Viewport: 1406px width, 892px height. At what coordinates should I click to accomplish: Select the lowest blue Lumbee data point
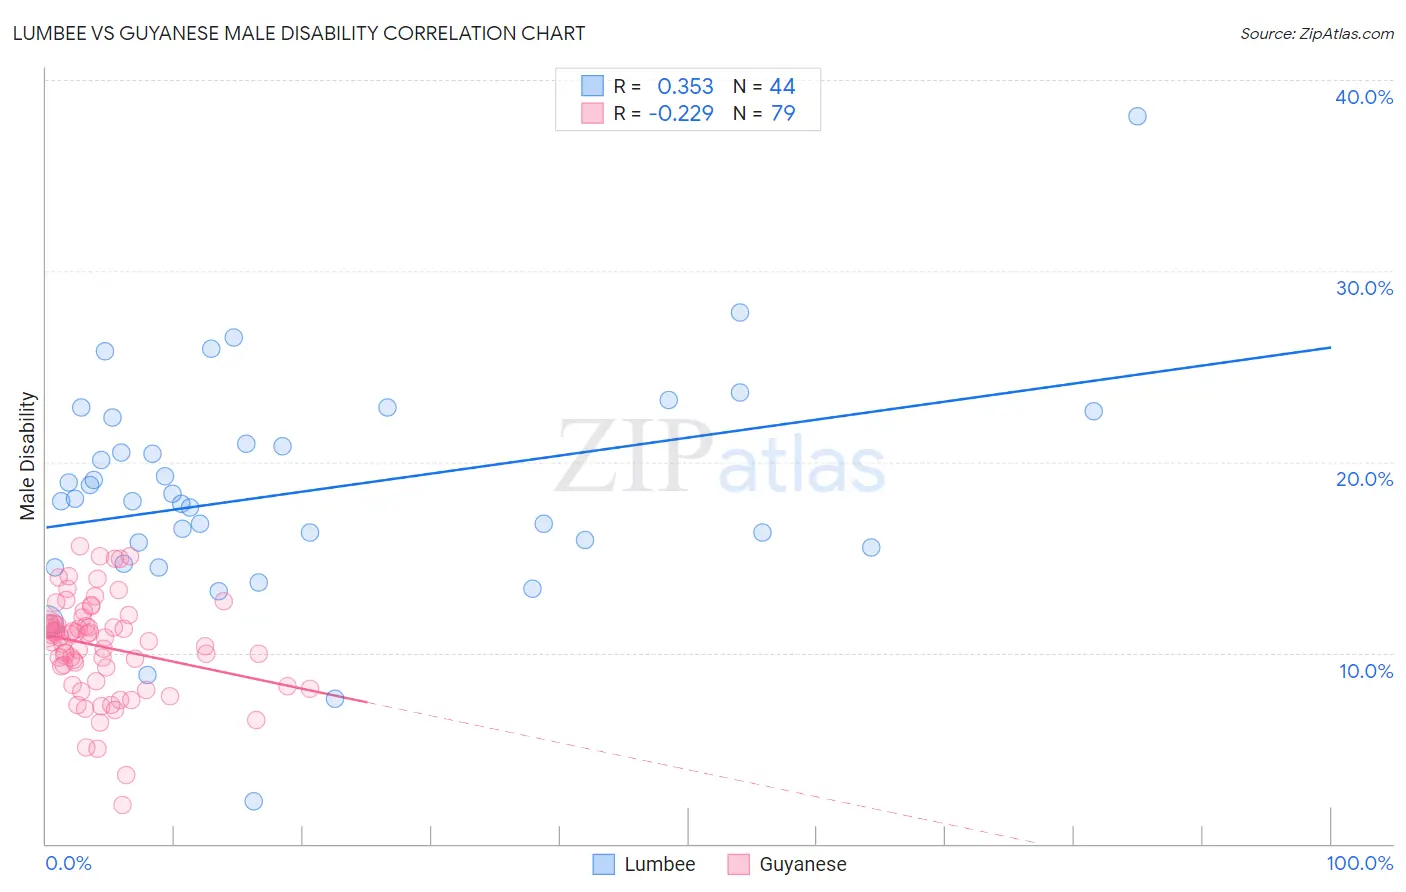(254, 801)
